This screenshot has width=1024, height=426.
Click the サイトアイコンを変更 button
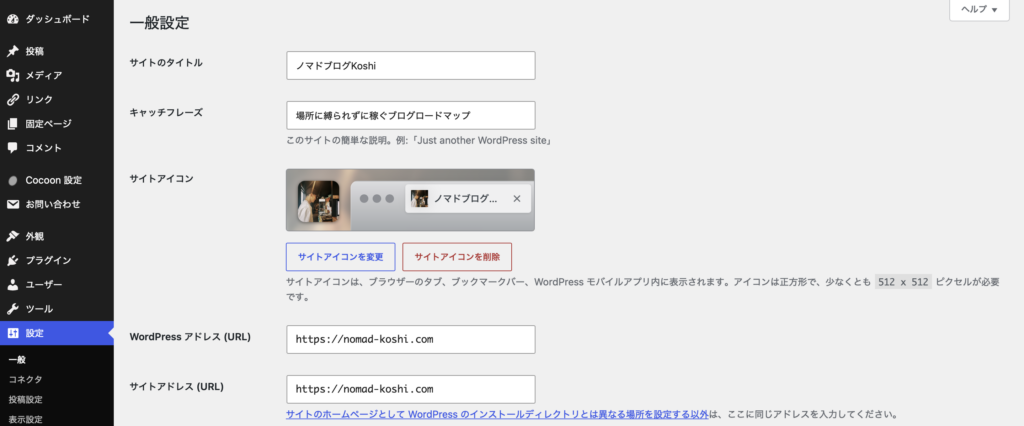pos(340,257)
